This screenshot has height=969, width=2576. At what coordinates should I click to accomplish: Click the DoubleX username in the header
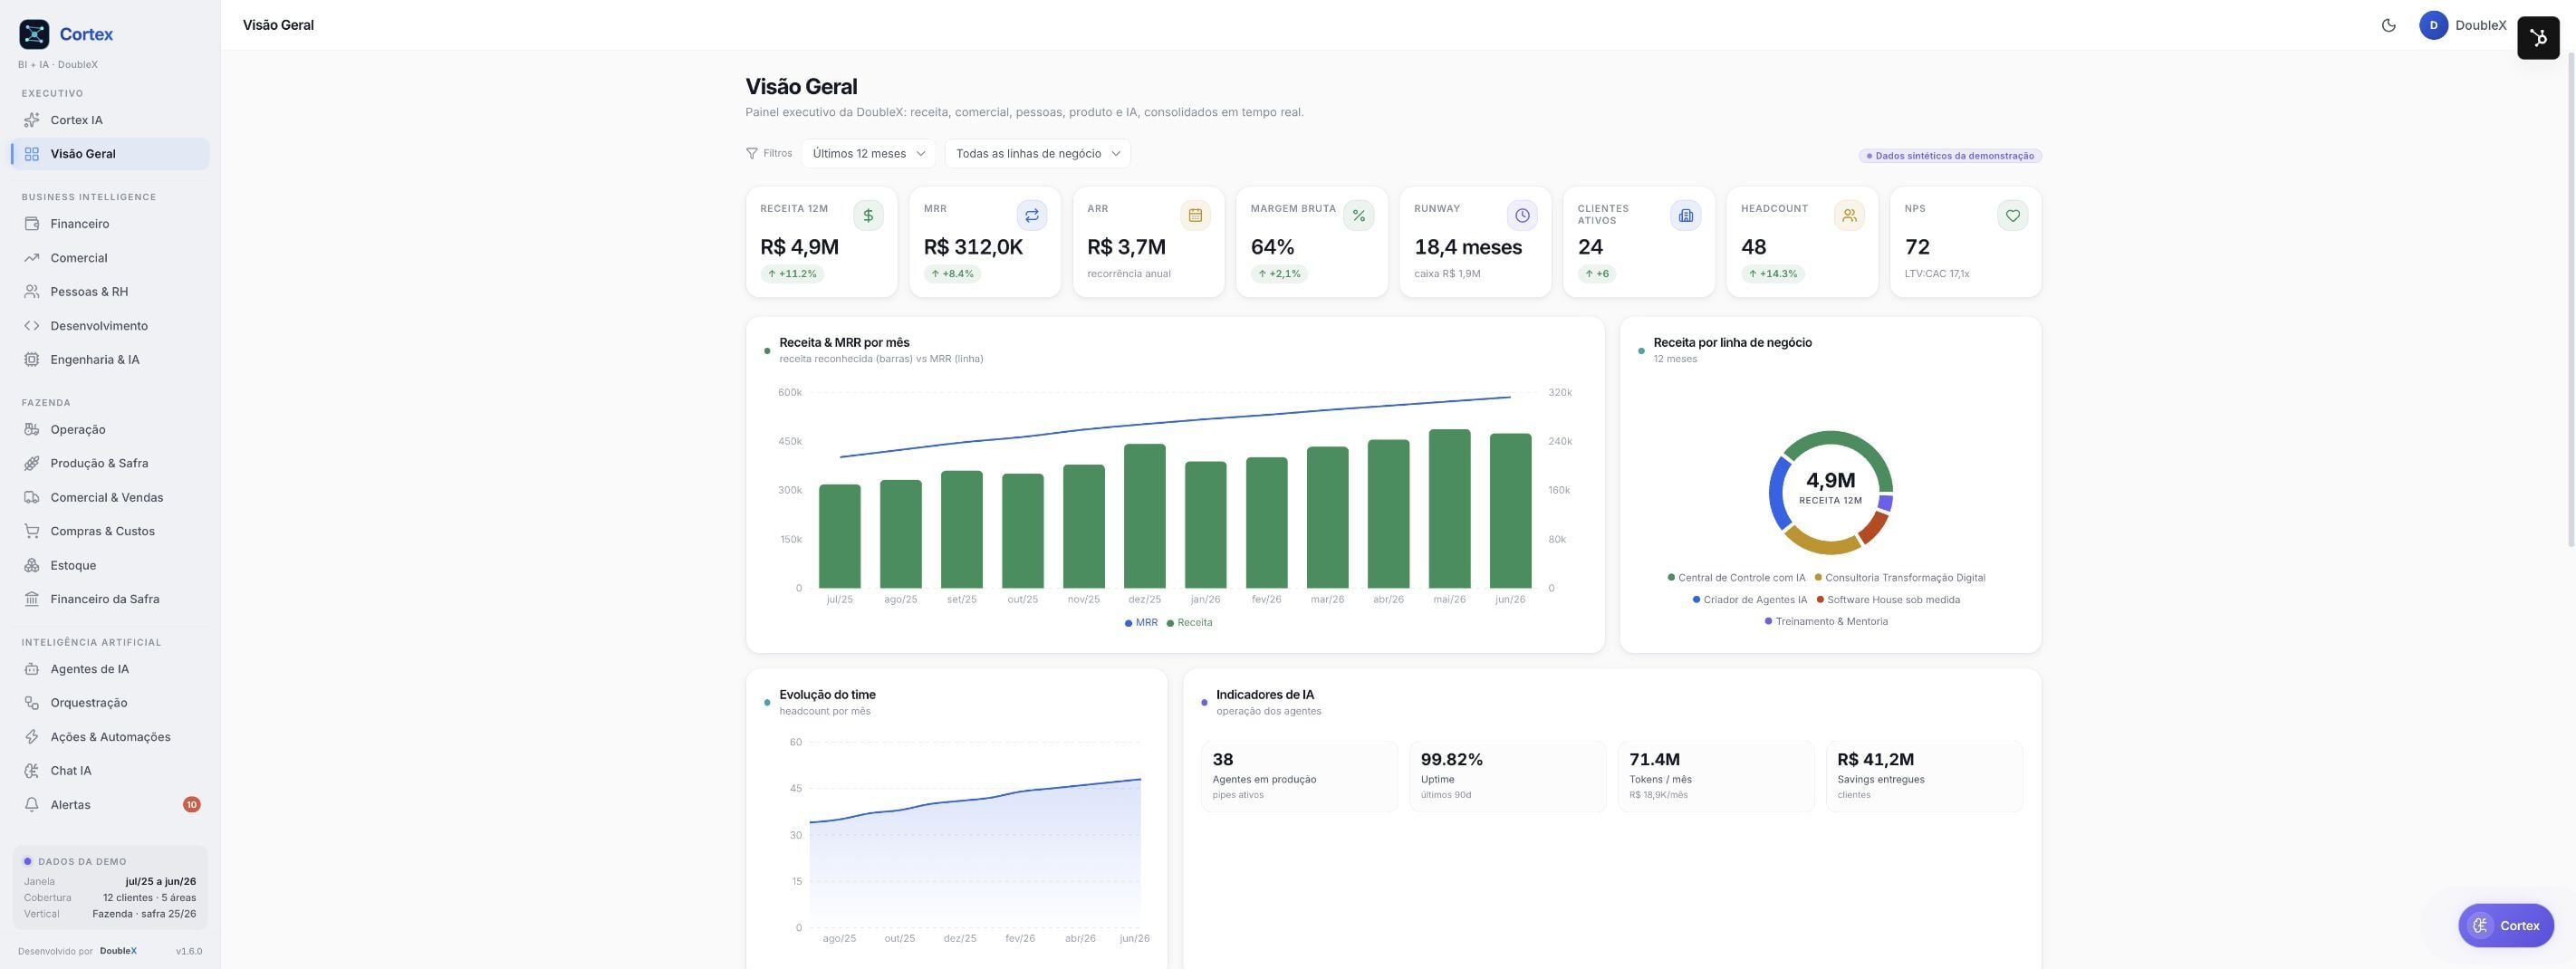[x=2481, y=25]
